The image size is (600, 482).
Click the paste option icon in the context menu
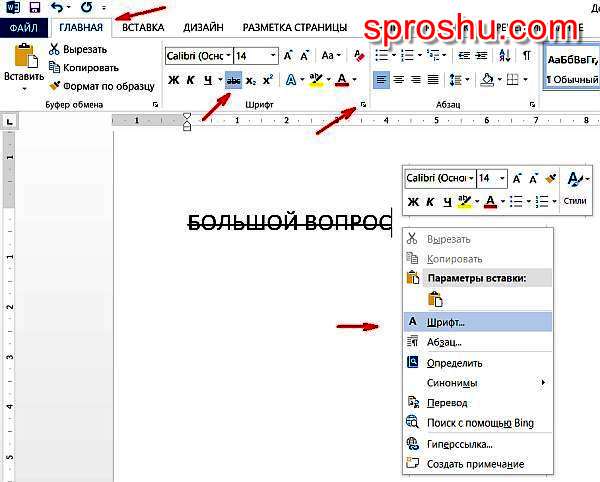435,299
